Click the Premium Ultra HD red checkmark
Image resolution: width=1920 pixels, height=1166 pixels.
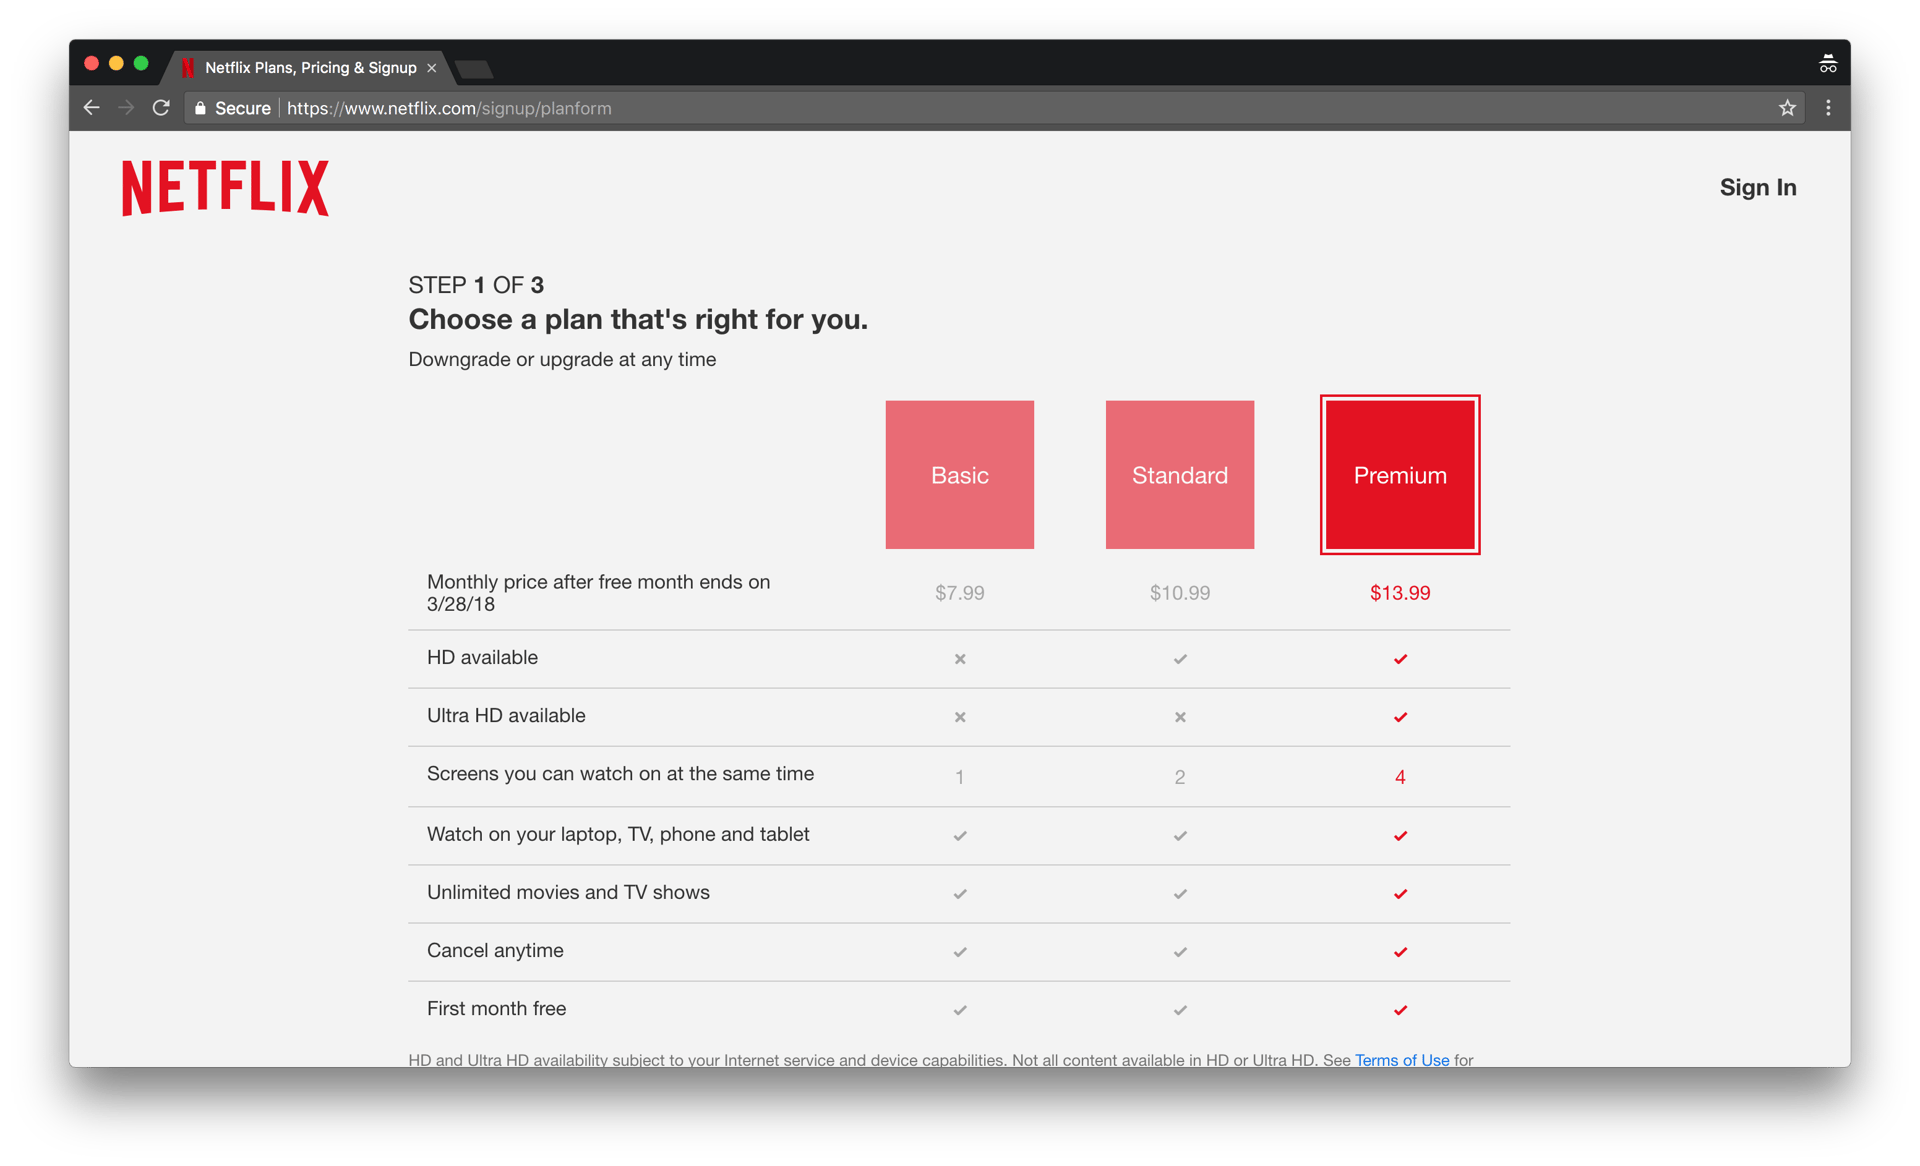pos(1400,717)
